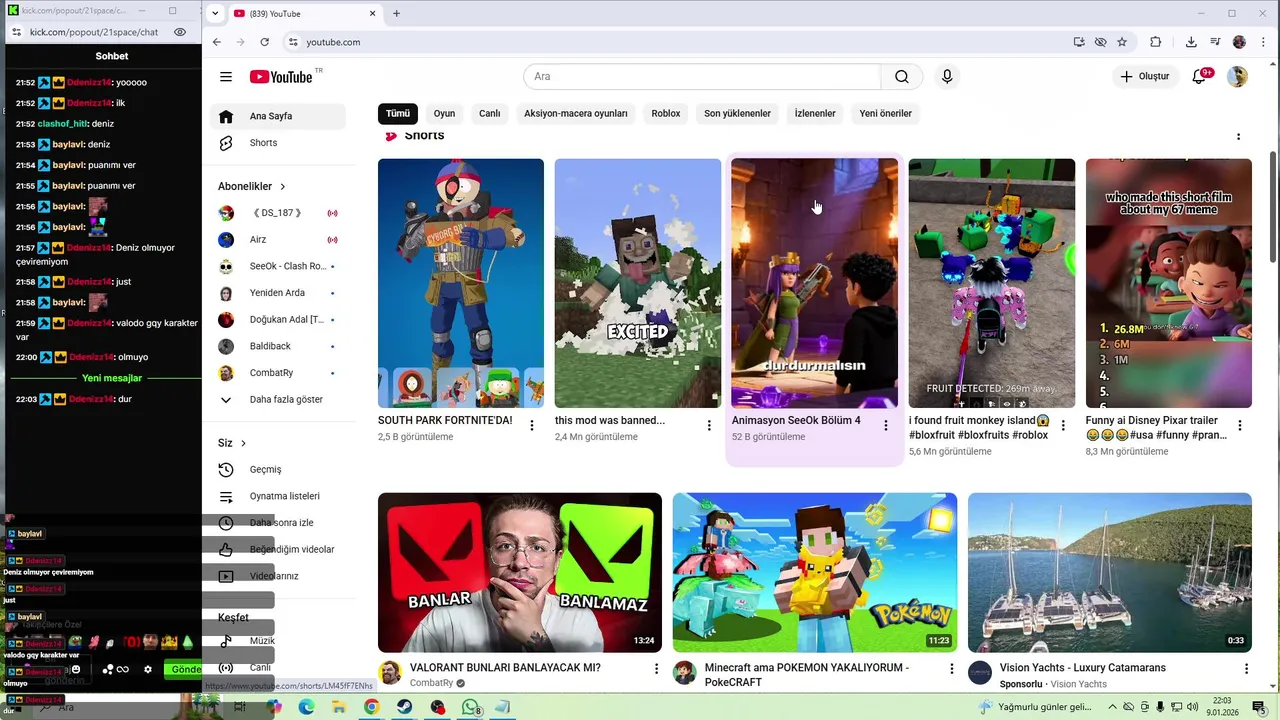The height and width of the screenshot is (720, 1280).
Task: Open the Airz subscription channel
Action: (278, 240)
